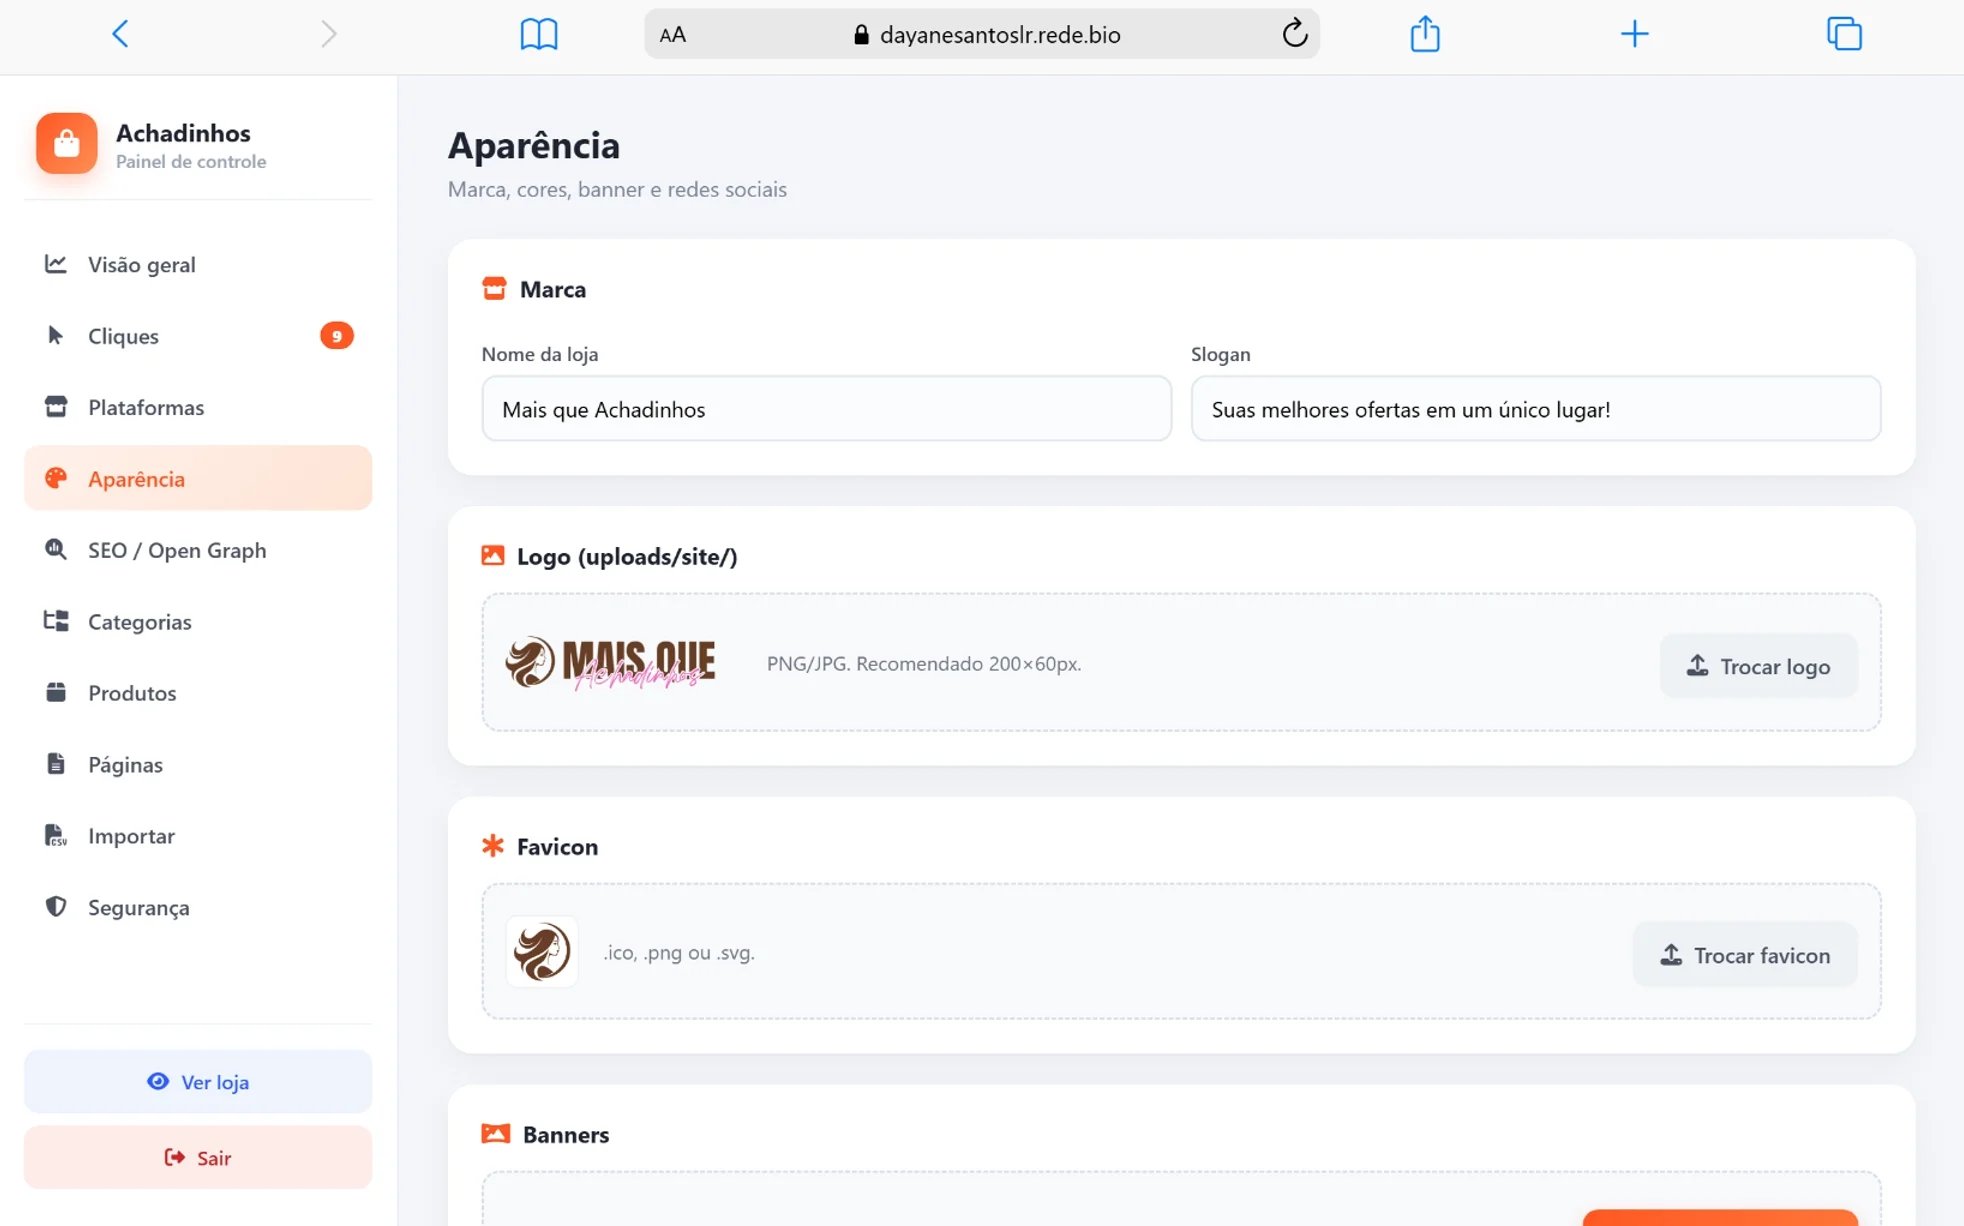
Task: Click the Mais Que Achadinhos logo preview
Action: tap(611, 663)
